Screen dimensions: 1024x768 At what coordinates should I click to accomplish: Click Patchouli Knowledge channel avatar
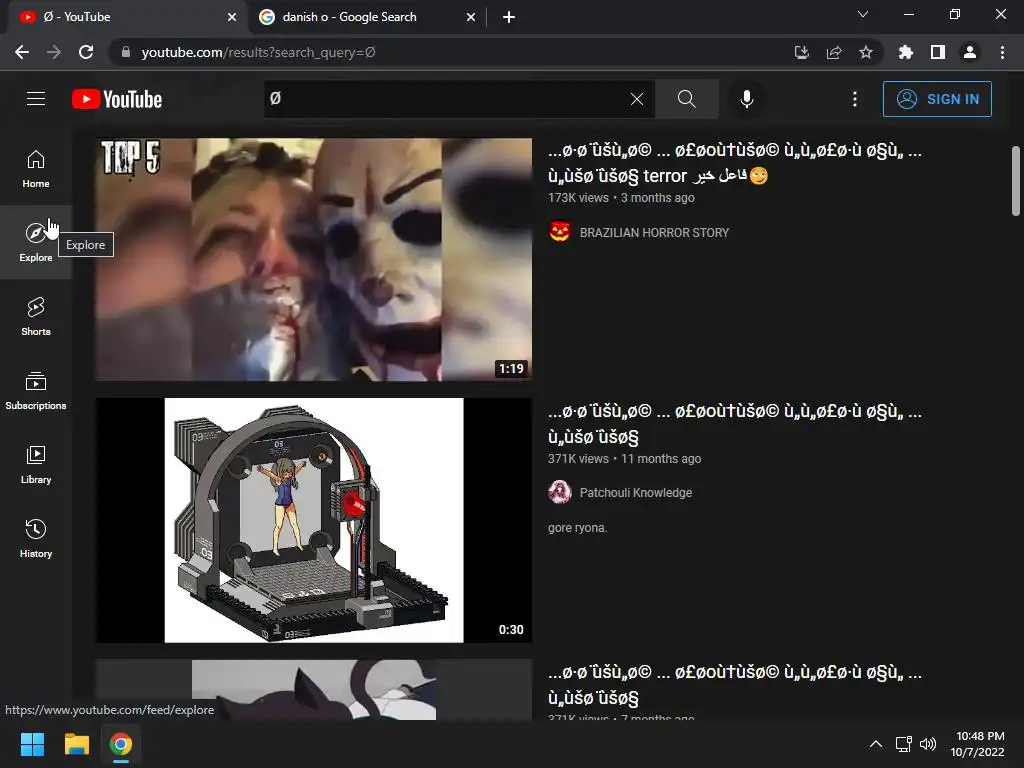560,492
